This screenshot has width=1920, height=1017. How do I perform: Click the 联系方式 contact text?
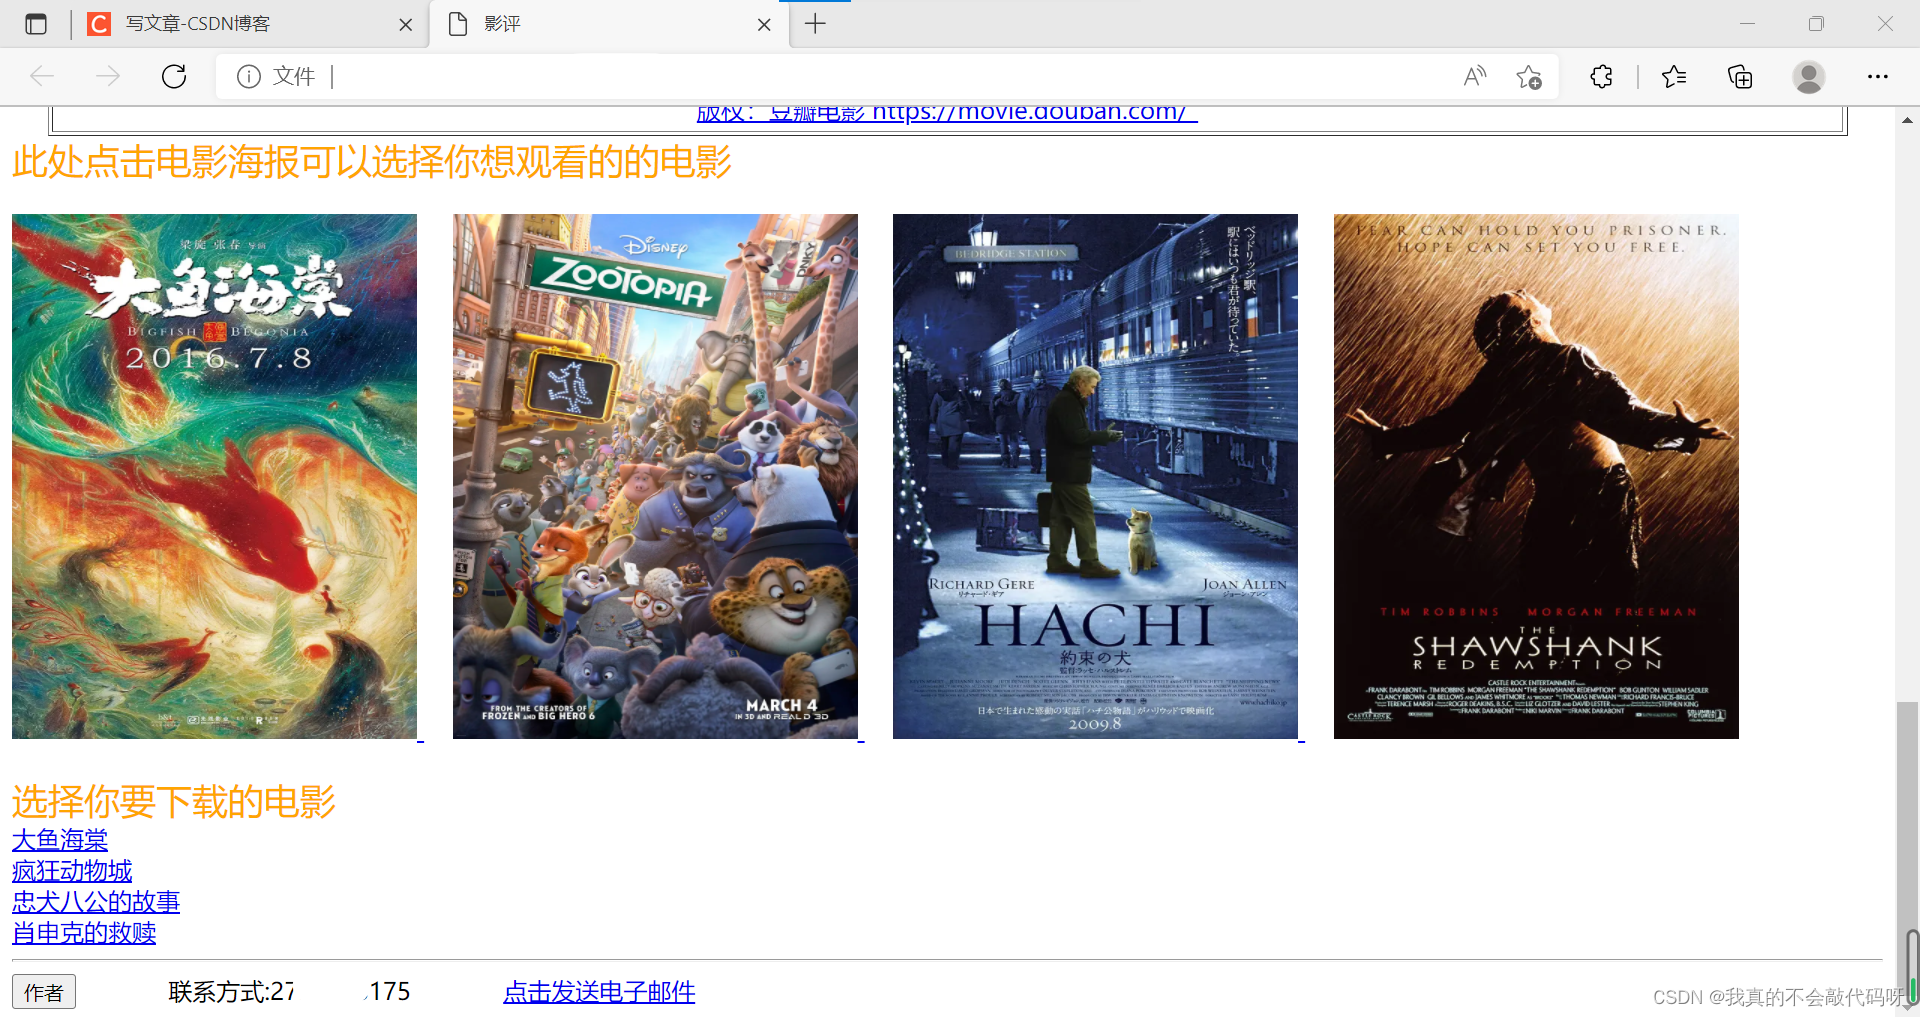289,992
